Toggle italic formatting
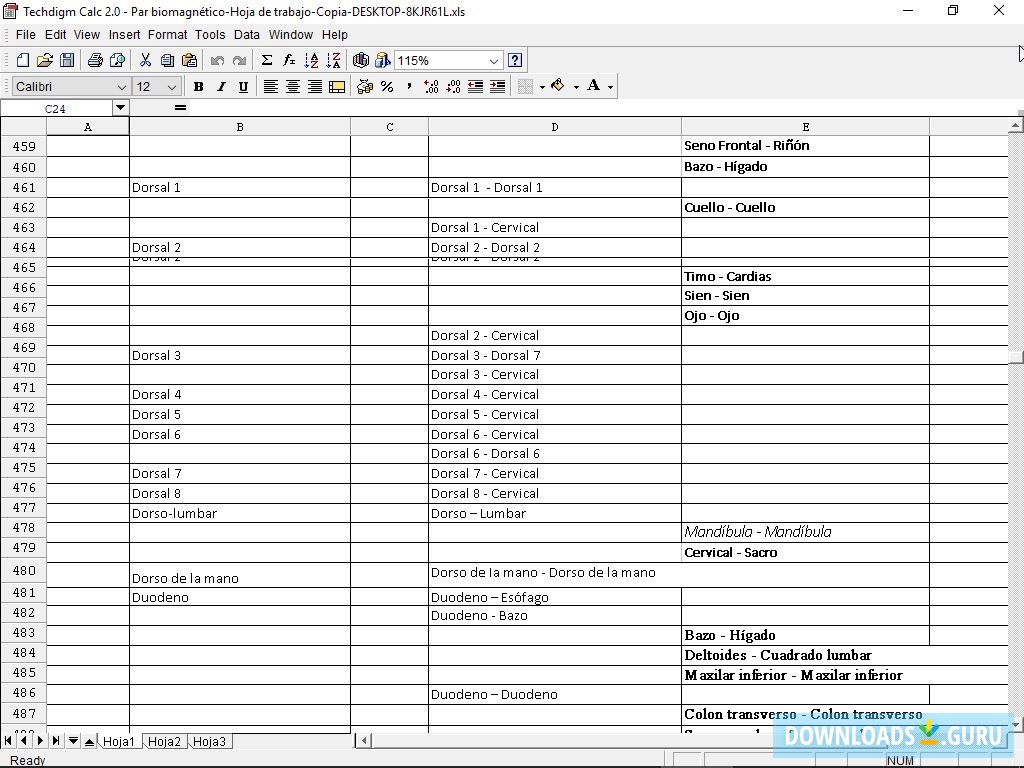 coord(220,86)
